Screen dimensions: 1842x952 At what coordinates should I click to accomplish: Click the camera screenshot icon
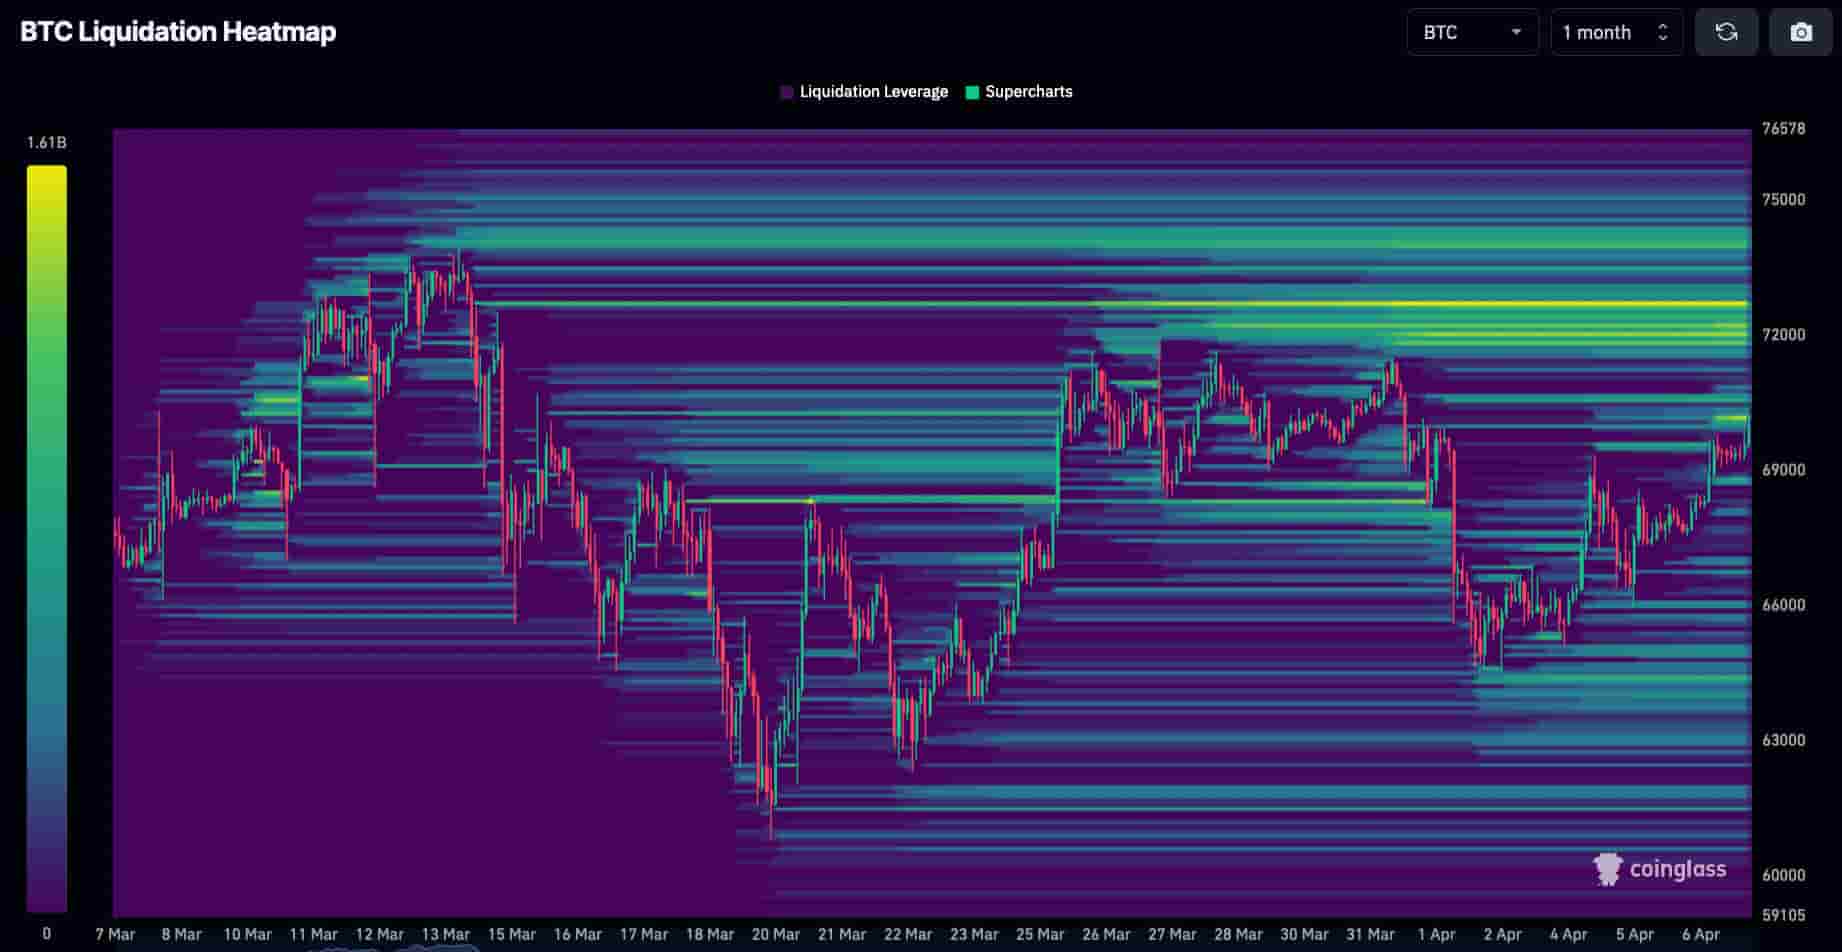click(x=1800, y=32)
